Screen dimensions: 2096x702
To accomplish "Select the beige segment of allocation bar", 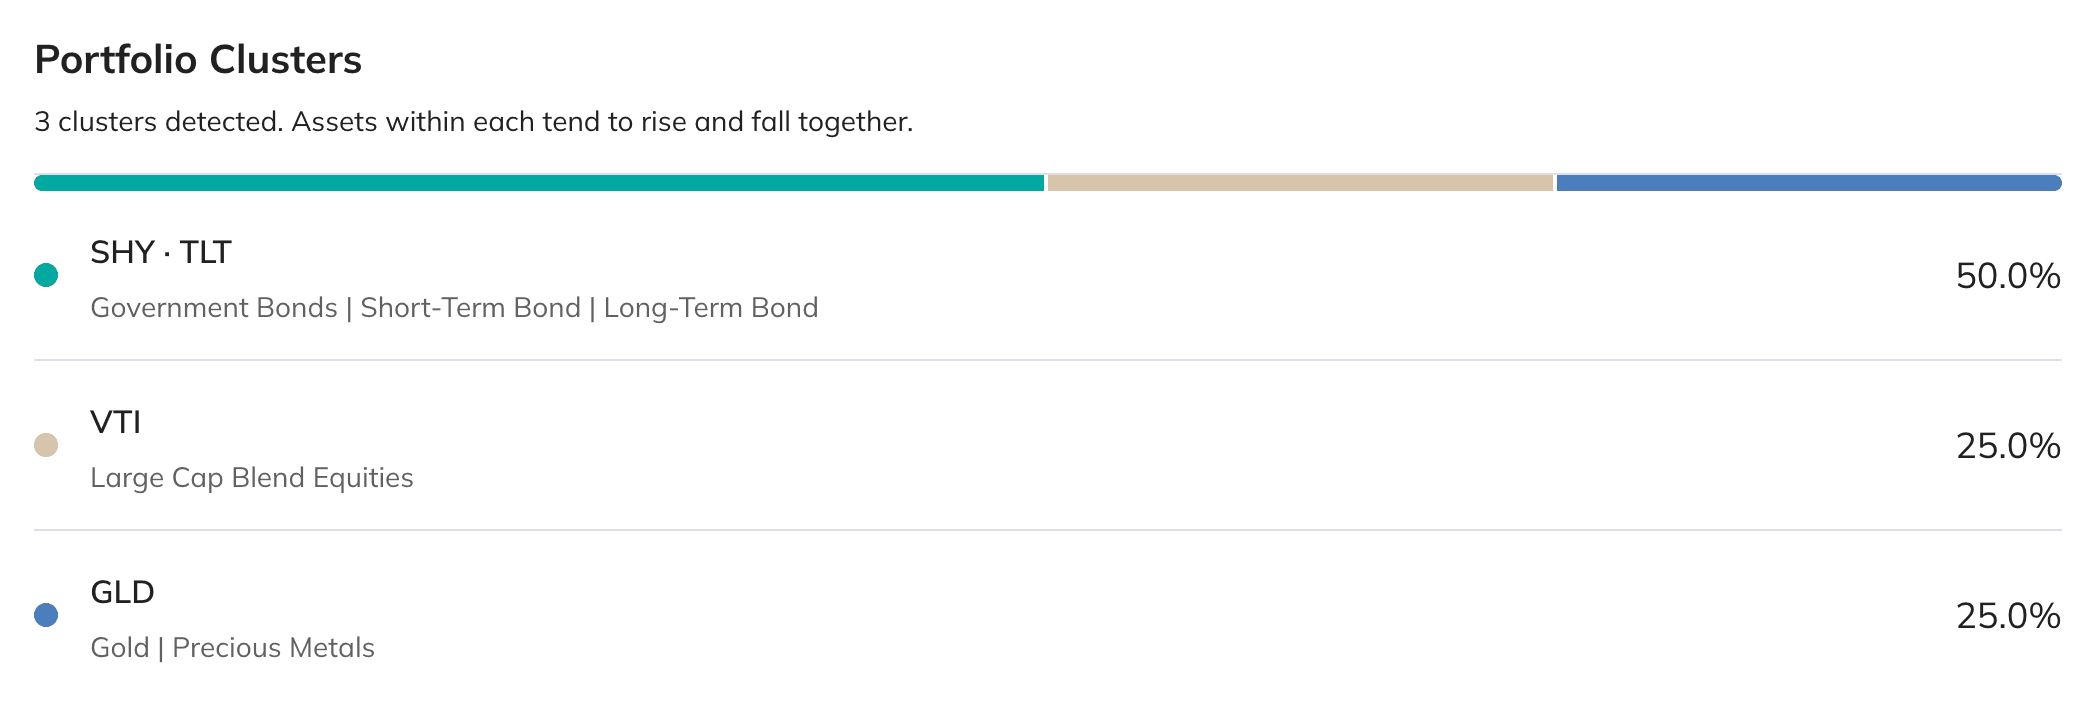I will pos(1300,183).
